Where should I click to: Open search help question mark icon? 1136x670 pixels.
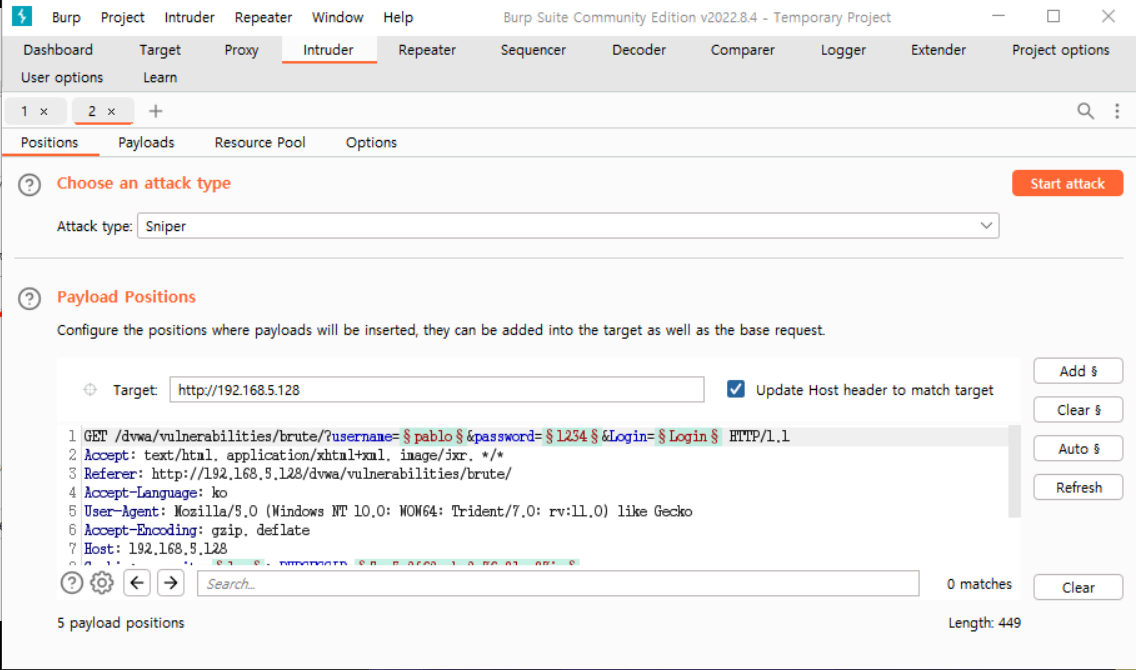[72, 582]
